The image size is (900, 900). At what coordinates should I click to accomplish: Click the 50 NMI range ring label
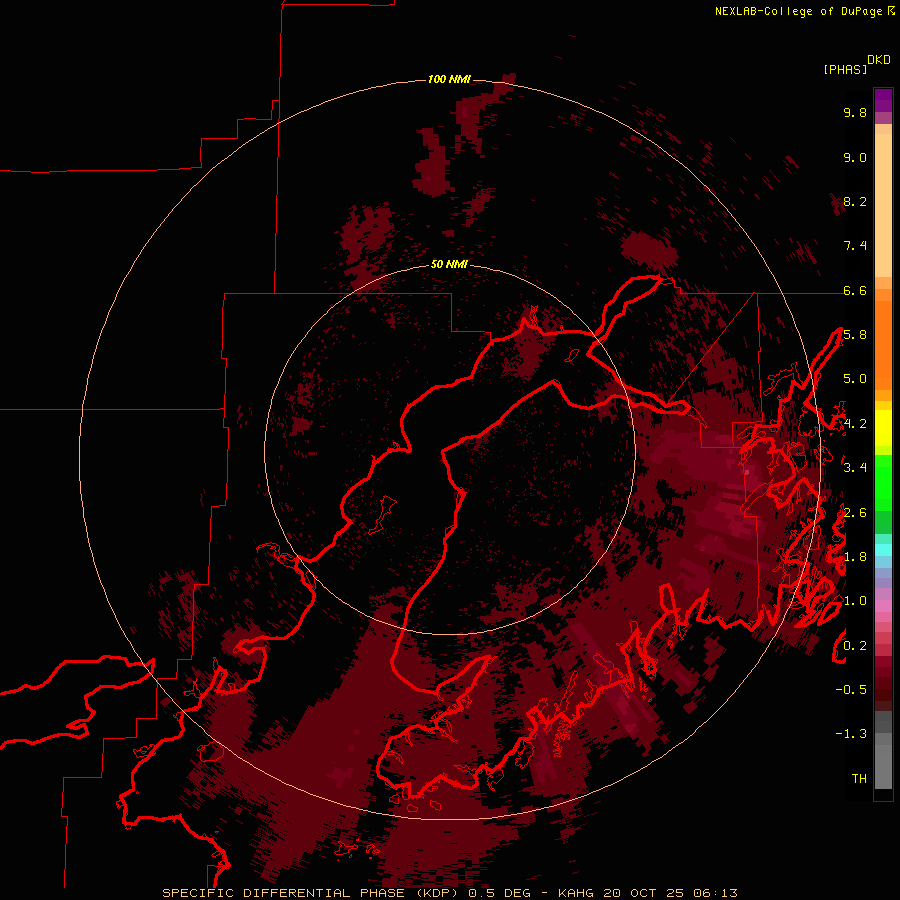(449, 264)
